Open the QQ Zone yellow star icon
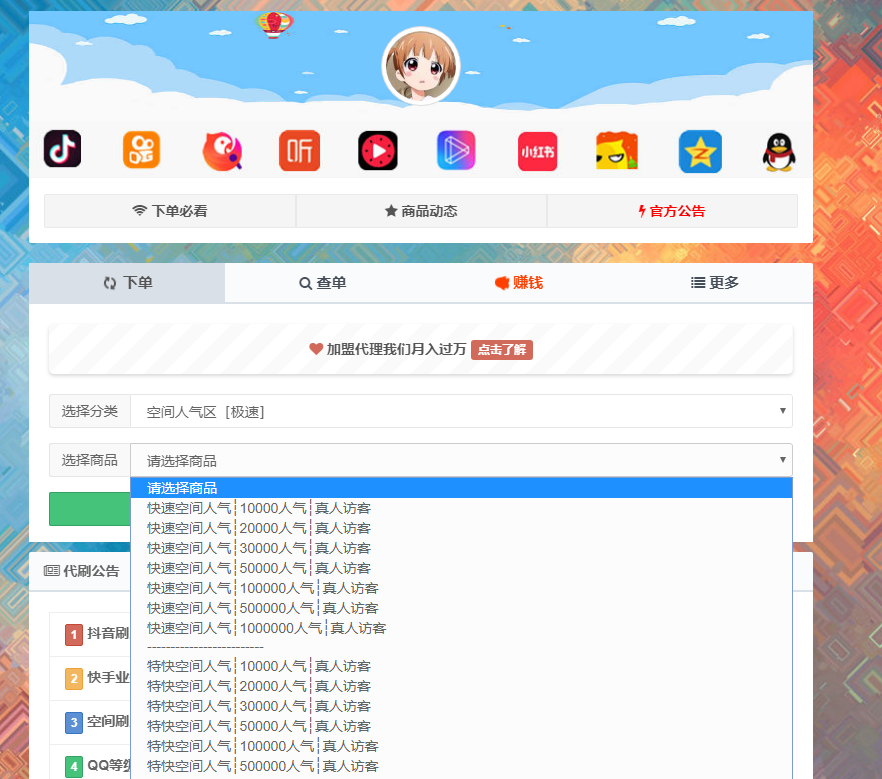The height and width of the screenshot is (779, 882). tap(700, 151)
